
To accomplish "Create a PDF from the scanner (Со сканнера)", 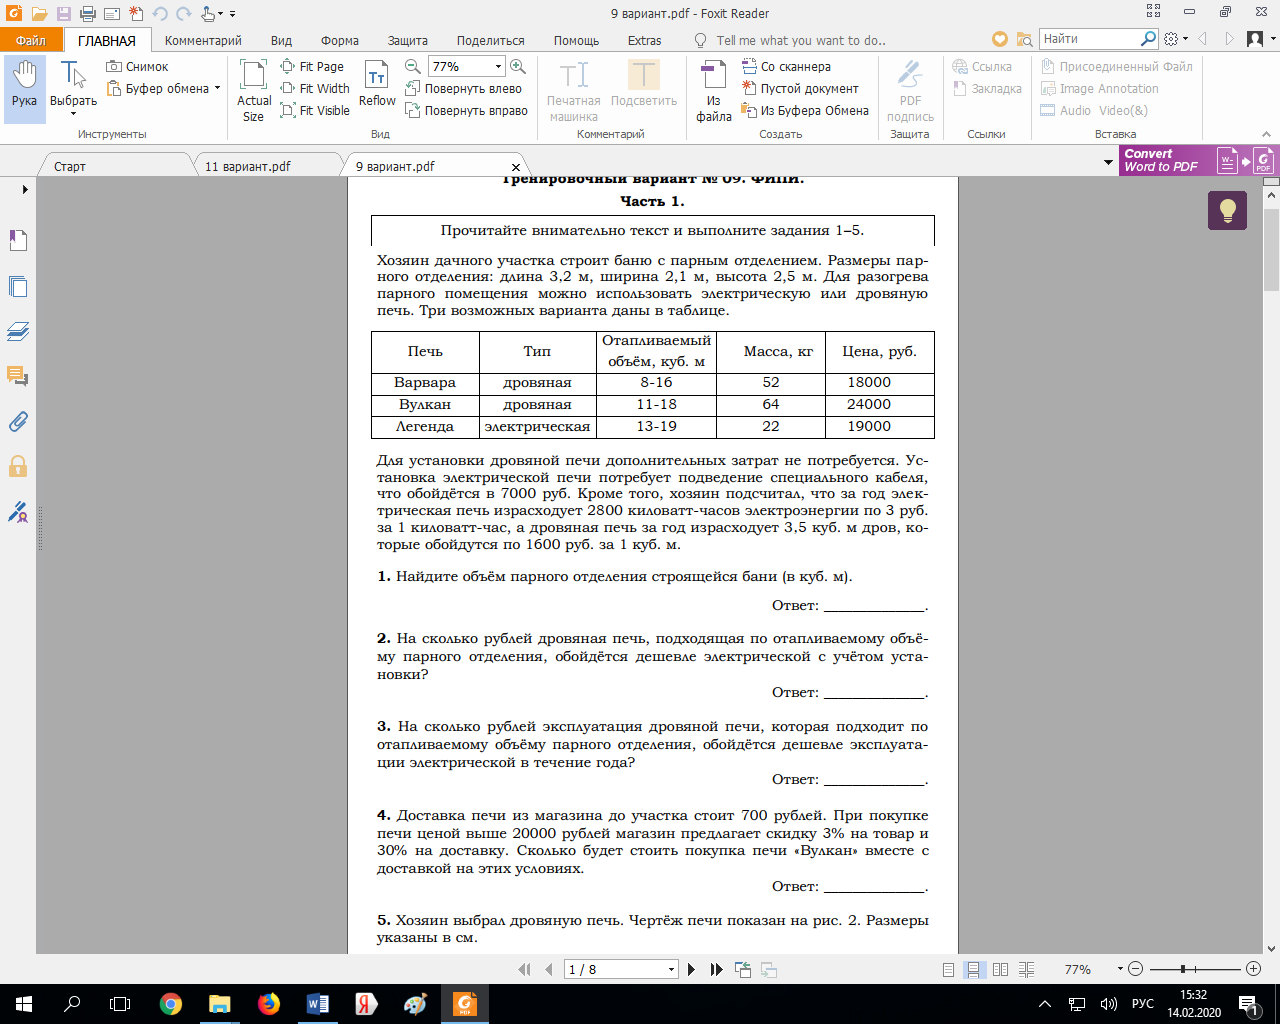I will click(x=787, y=67).
